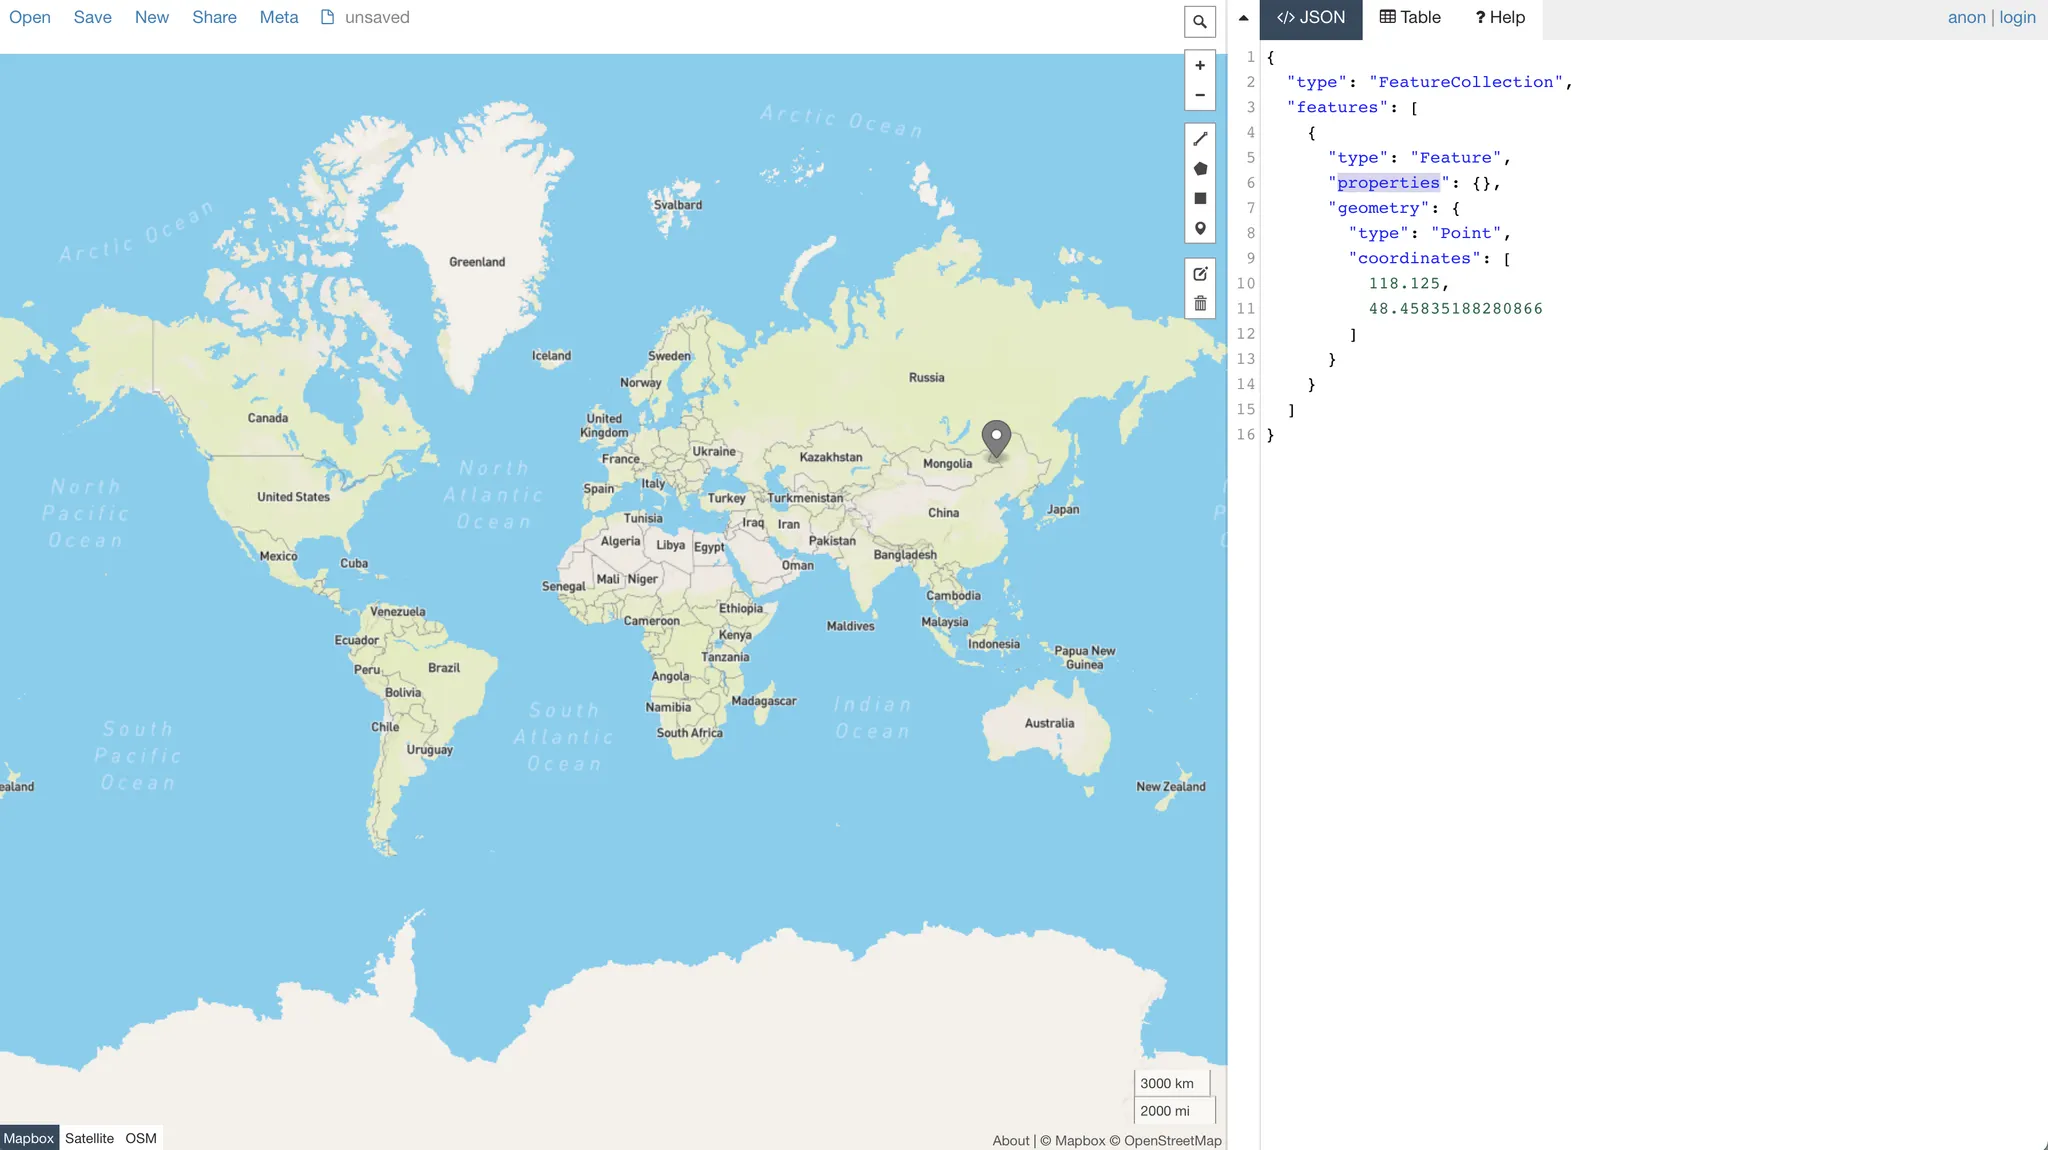Click the map search magnifier icon

[1200, 21]
